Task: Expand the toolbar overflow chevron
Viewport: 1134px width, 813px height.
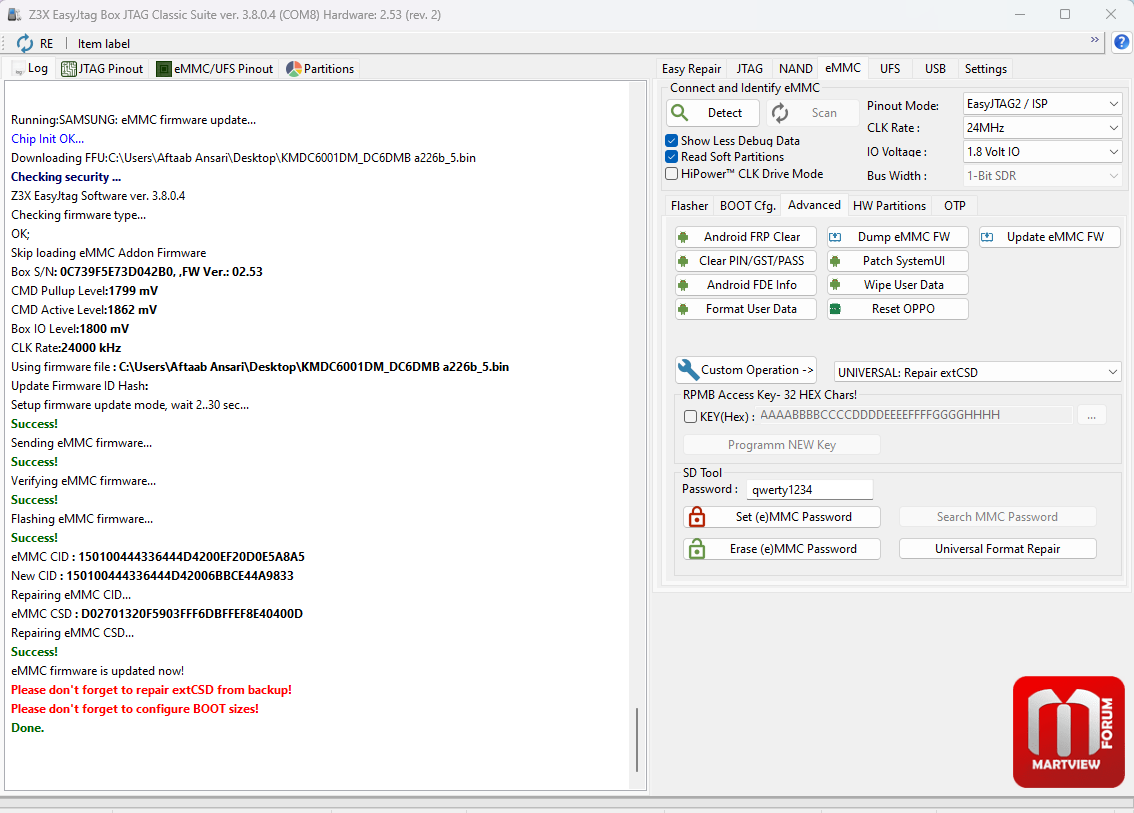Action: [1094, 40]
